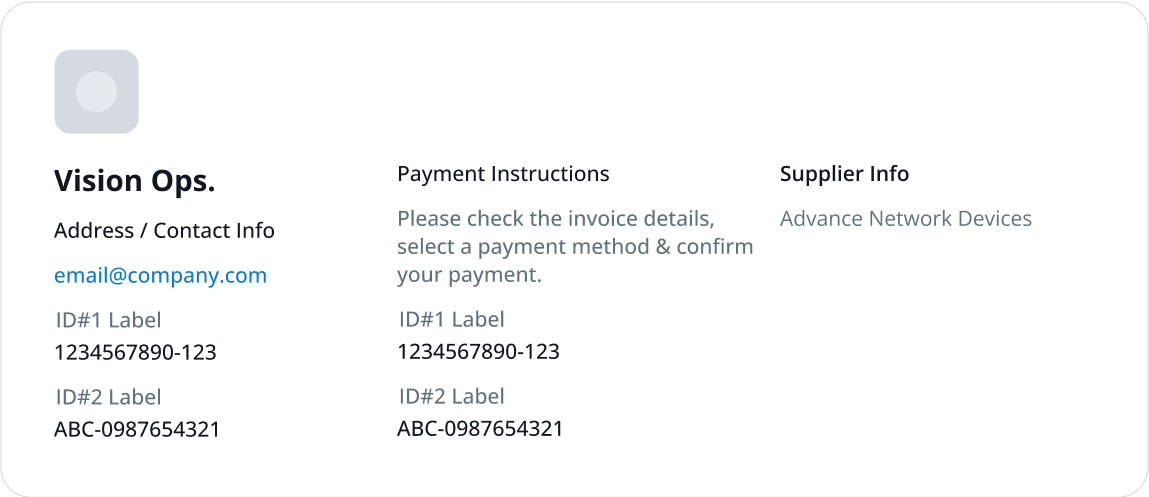Image resolution: width=1149 pixels, height=497 pixels.
Task: Click the Supplier Info heading
Action: [x=844, y=174]
